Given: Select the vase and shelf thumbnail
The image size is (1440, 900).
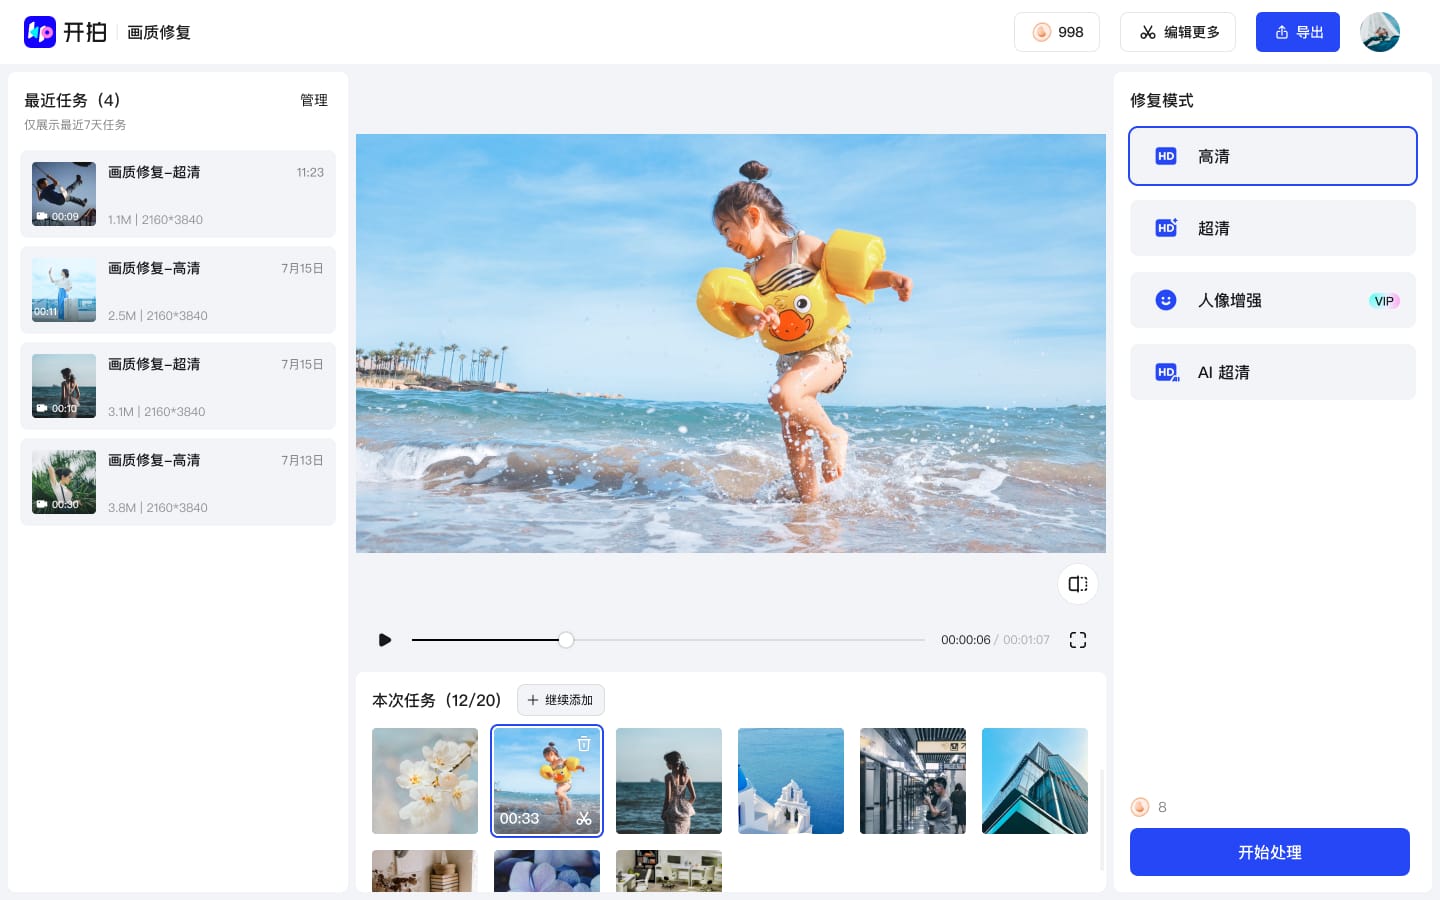Looking at the screenshot, I should pyautogui.click(x=425, y=871).
